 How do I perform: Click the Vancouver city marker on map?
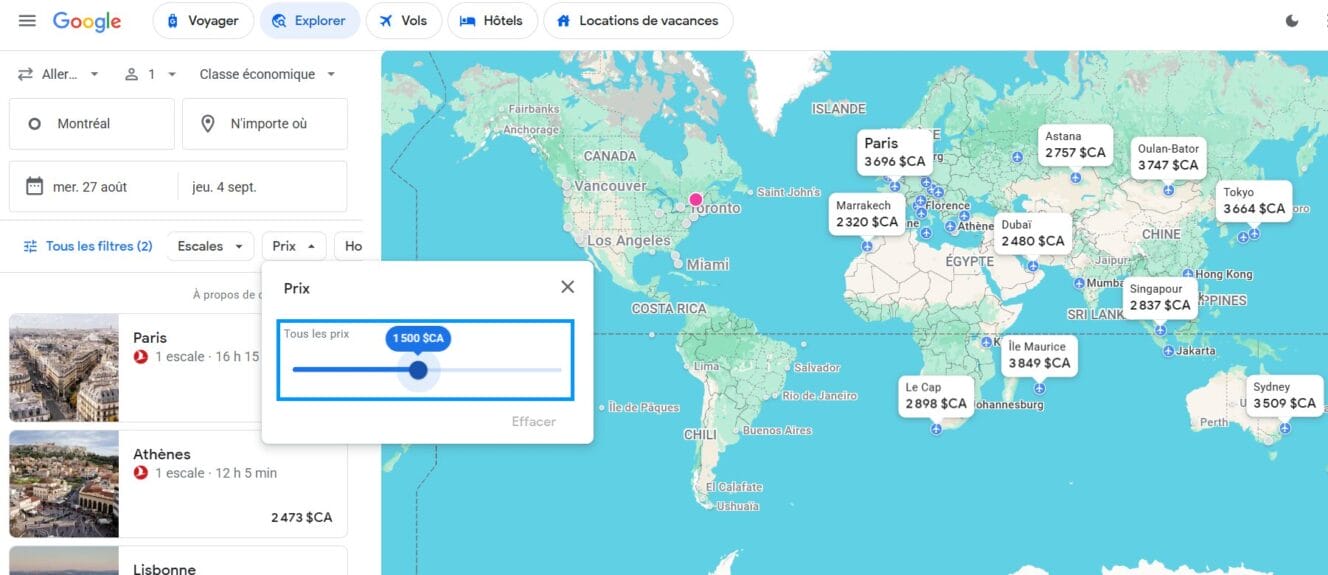[567, 186]
